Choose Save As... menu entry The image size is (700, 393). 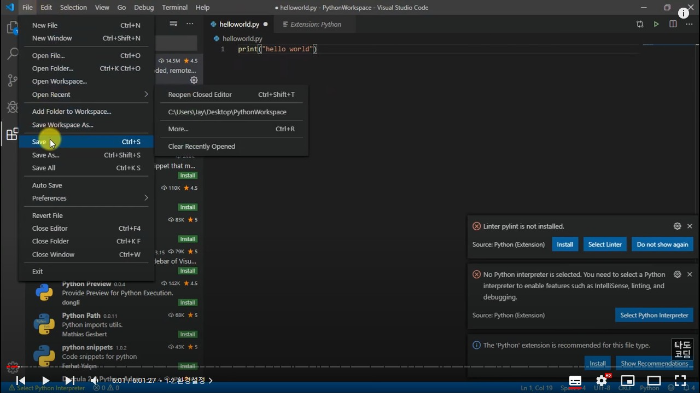click(86, 155)
